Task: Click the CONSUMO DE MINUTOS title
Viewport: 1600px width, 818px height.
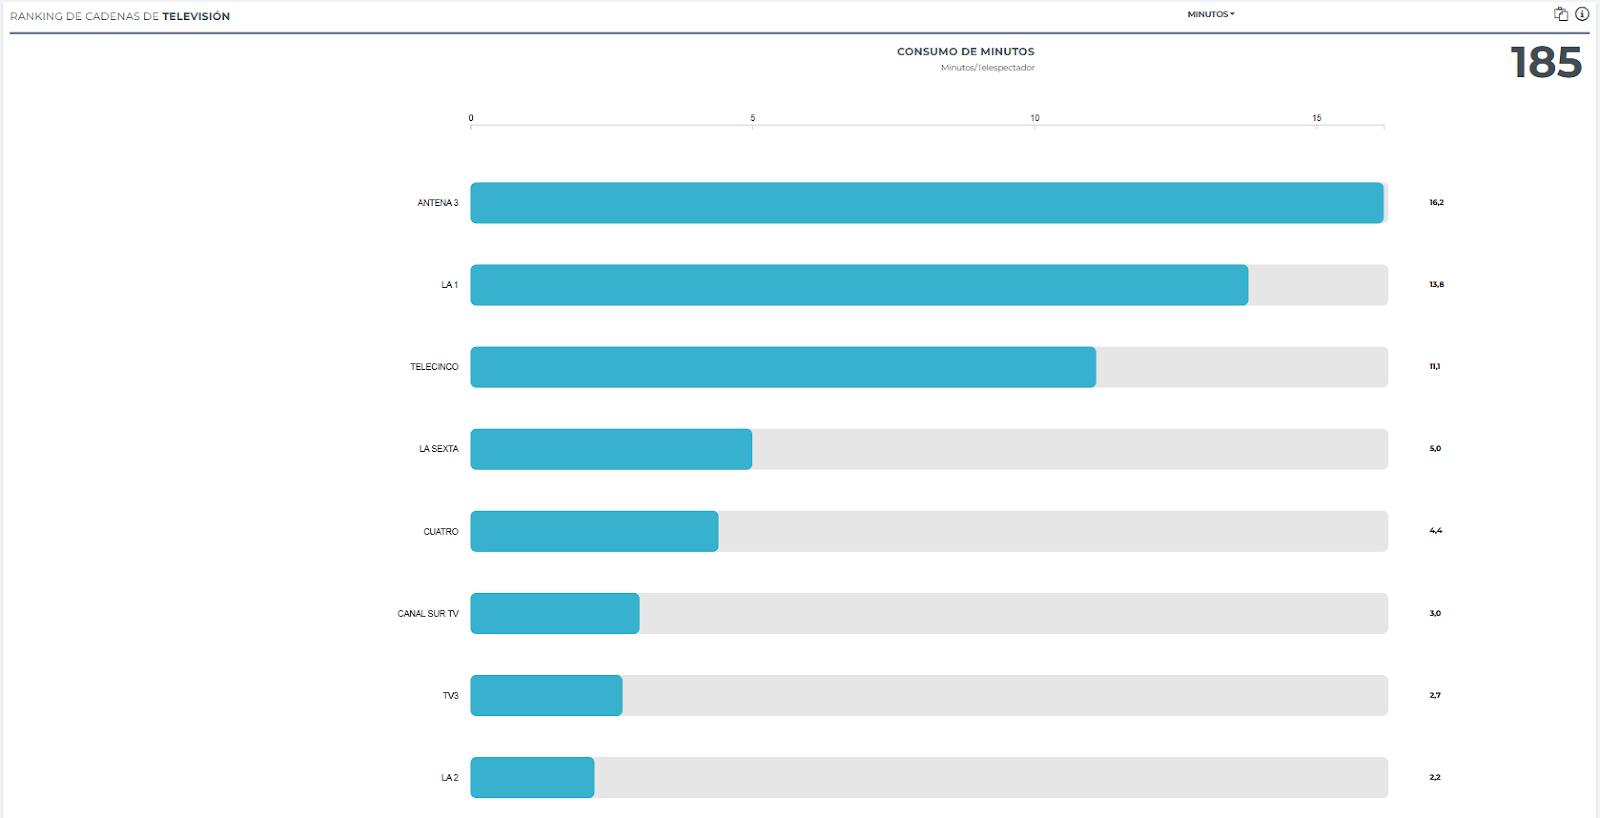Action: tap(966, 51)
